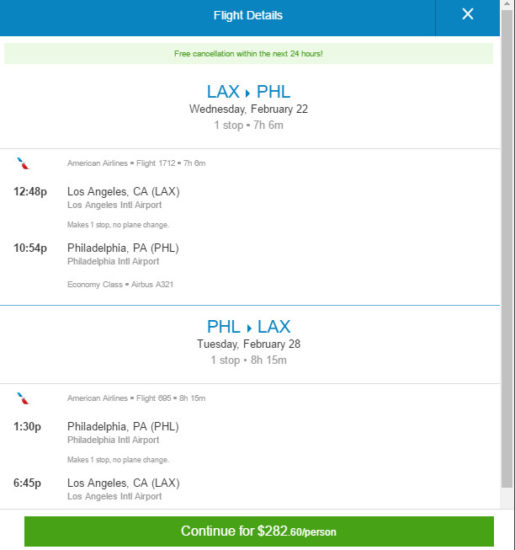Click the Economy Class Airbus A321 text
515x550 pixels.
tap(120, 284)
